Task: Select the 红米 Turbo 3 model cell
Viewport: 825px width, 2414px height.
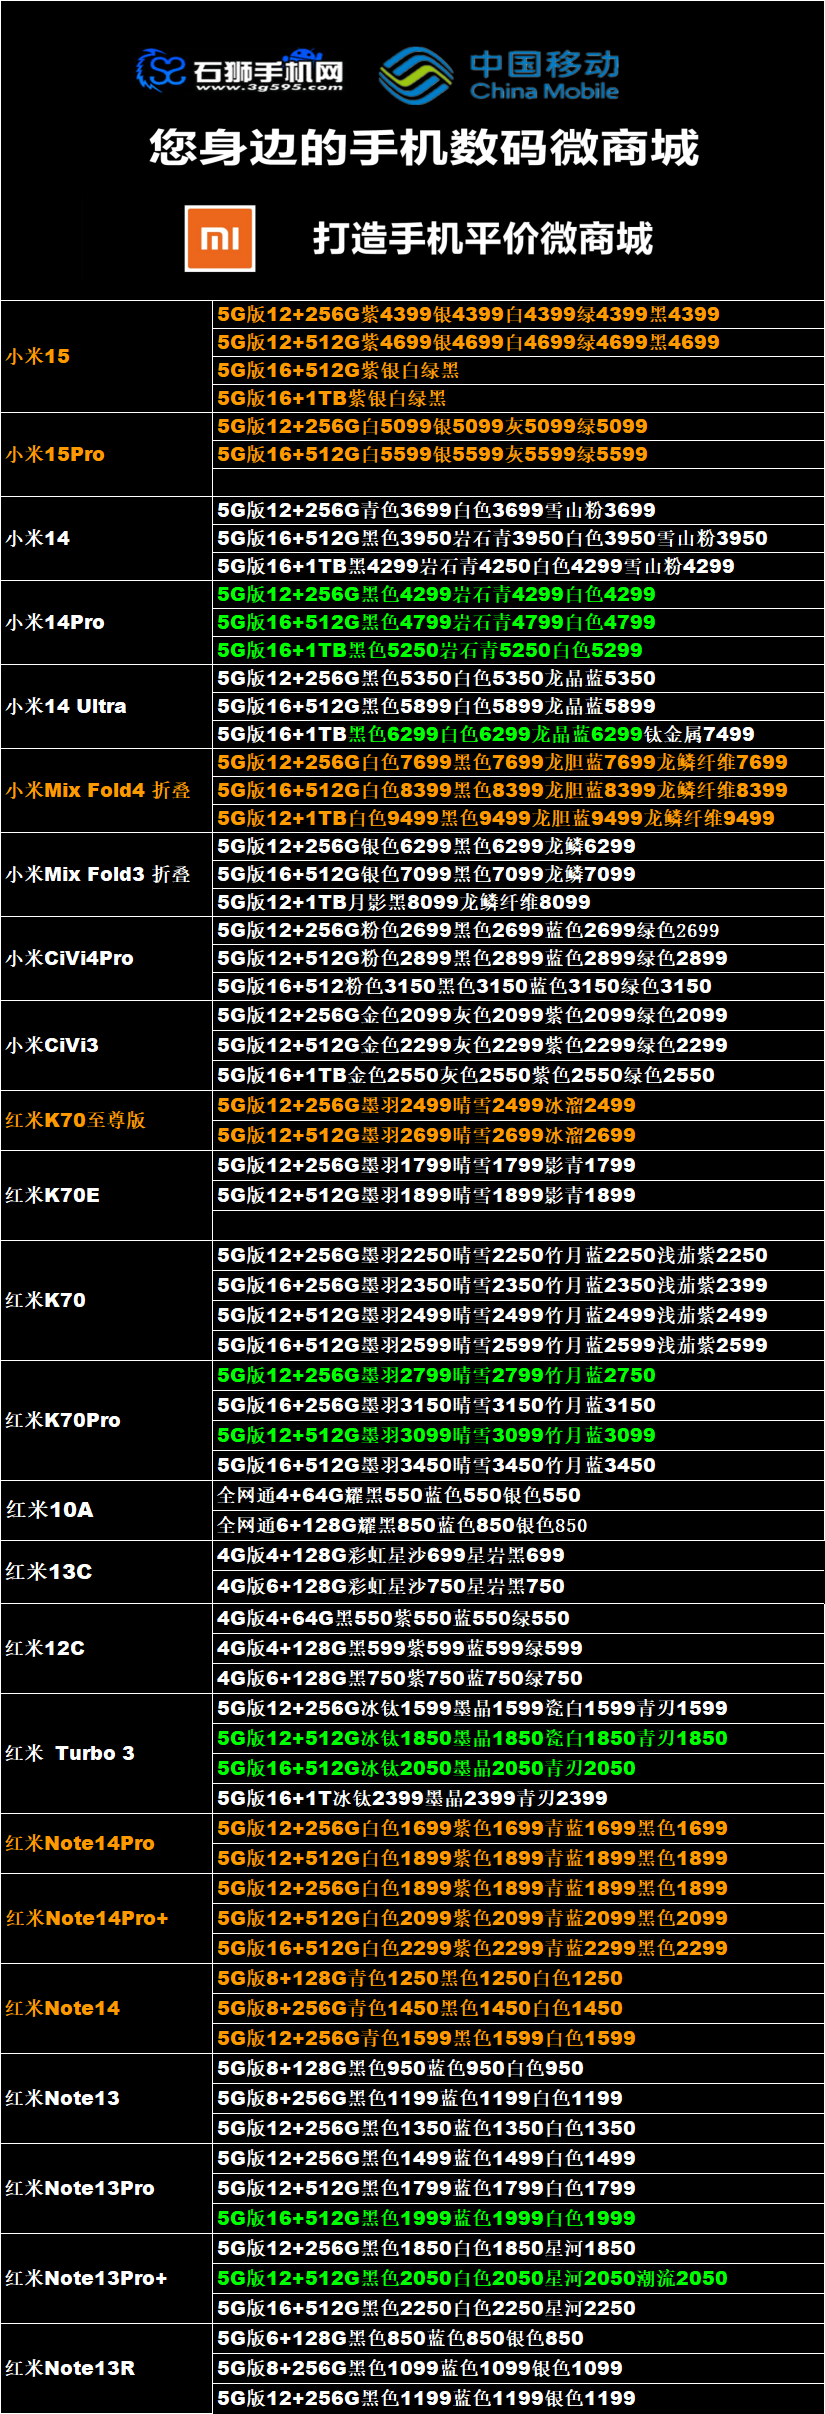Action: [x=107, y=1753]
